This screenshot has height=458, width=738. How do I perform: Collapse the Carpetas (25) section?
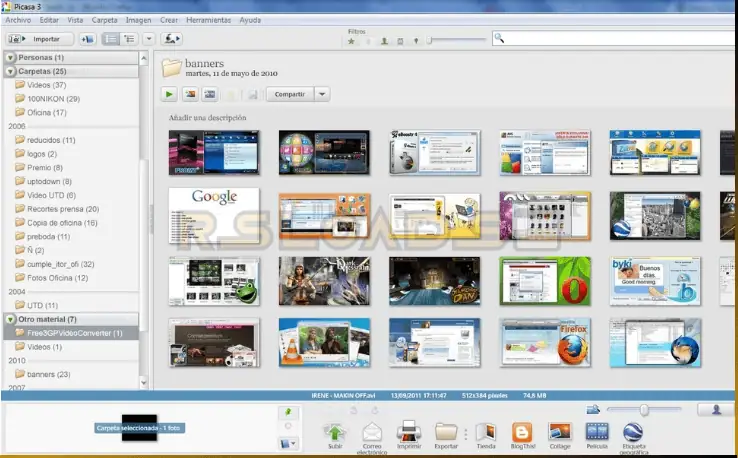pos(10,72)
